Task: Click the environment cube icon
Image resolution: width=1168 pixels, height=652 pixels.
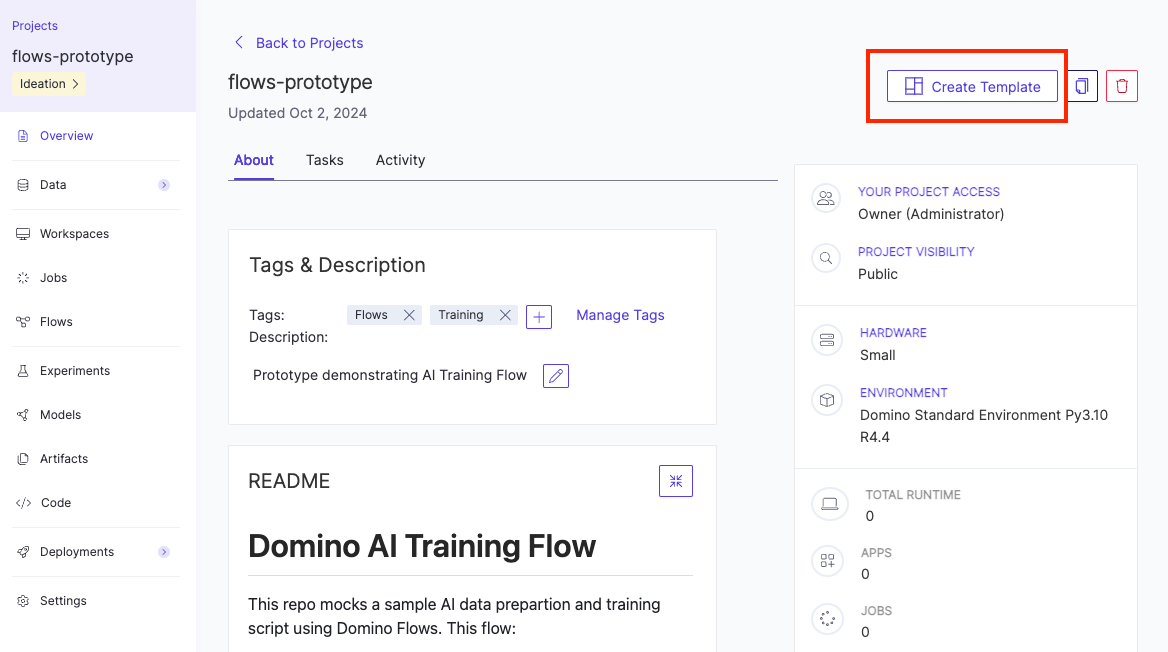Action: coord(827,400)
